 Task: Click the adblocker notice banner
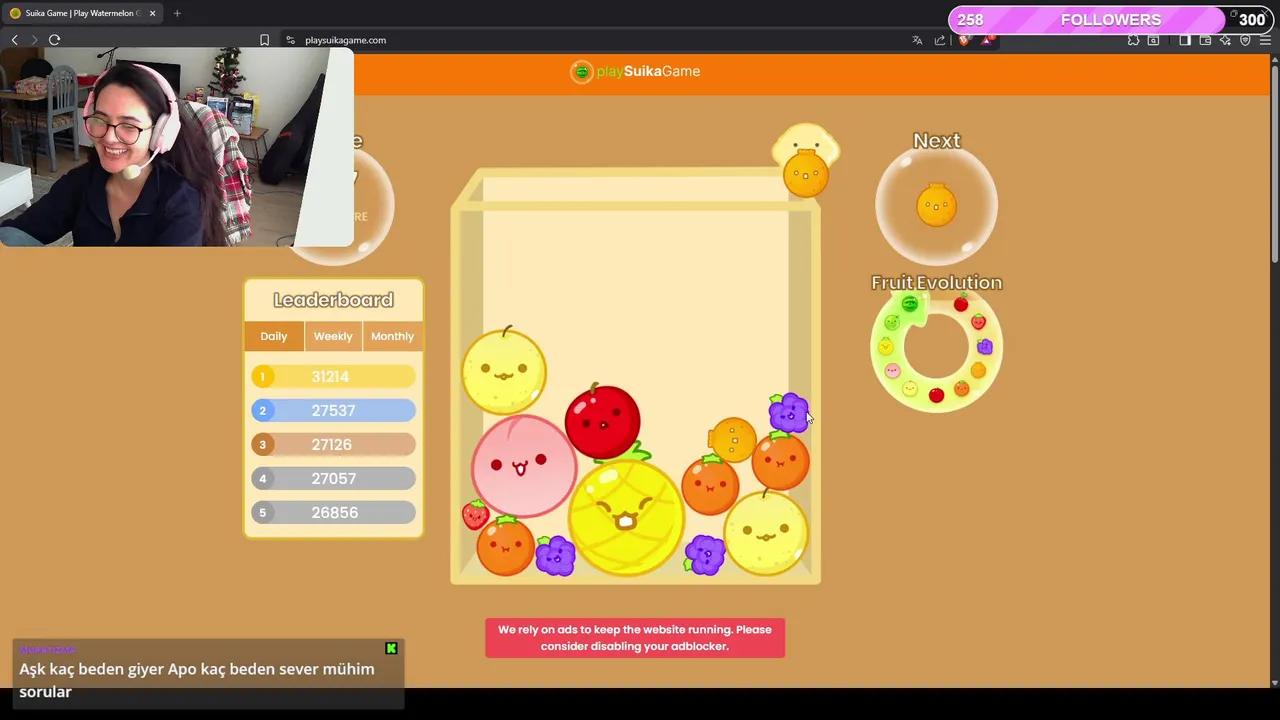(x=635, y=638)
